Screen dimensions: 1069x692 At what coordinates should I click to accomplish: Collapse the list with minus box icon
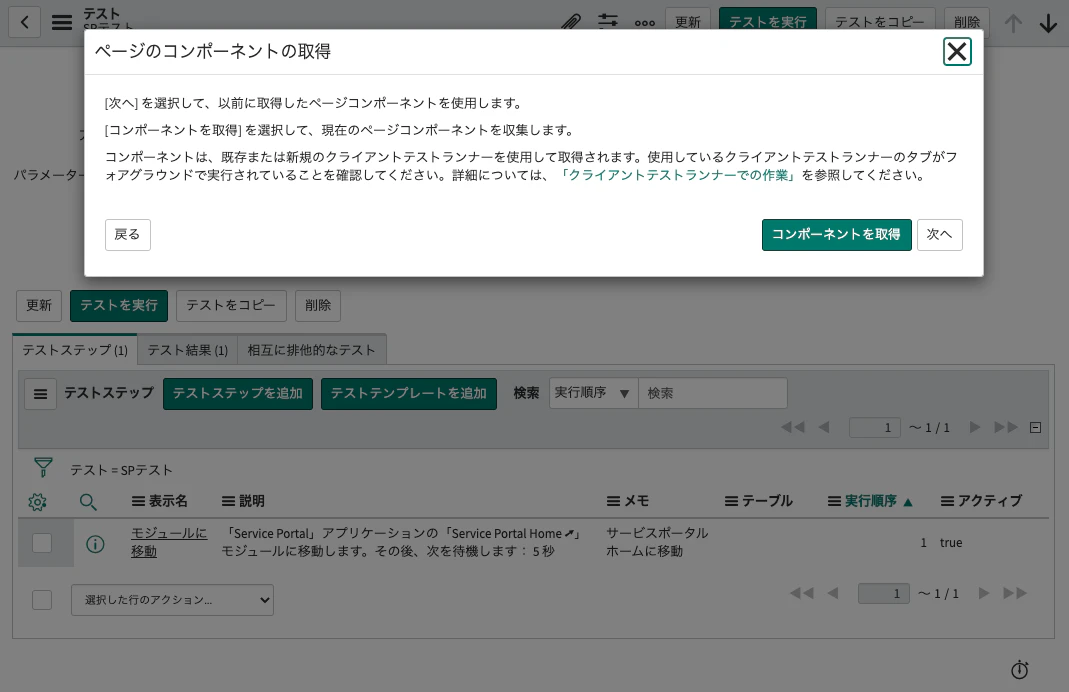click(1036, 427)
